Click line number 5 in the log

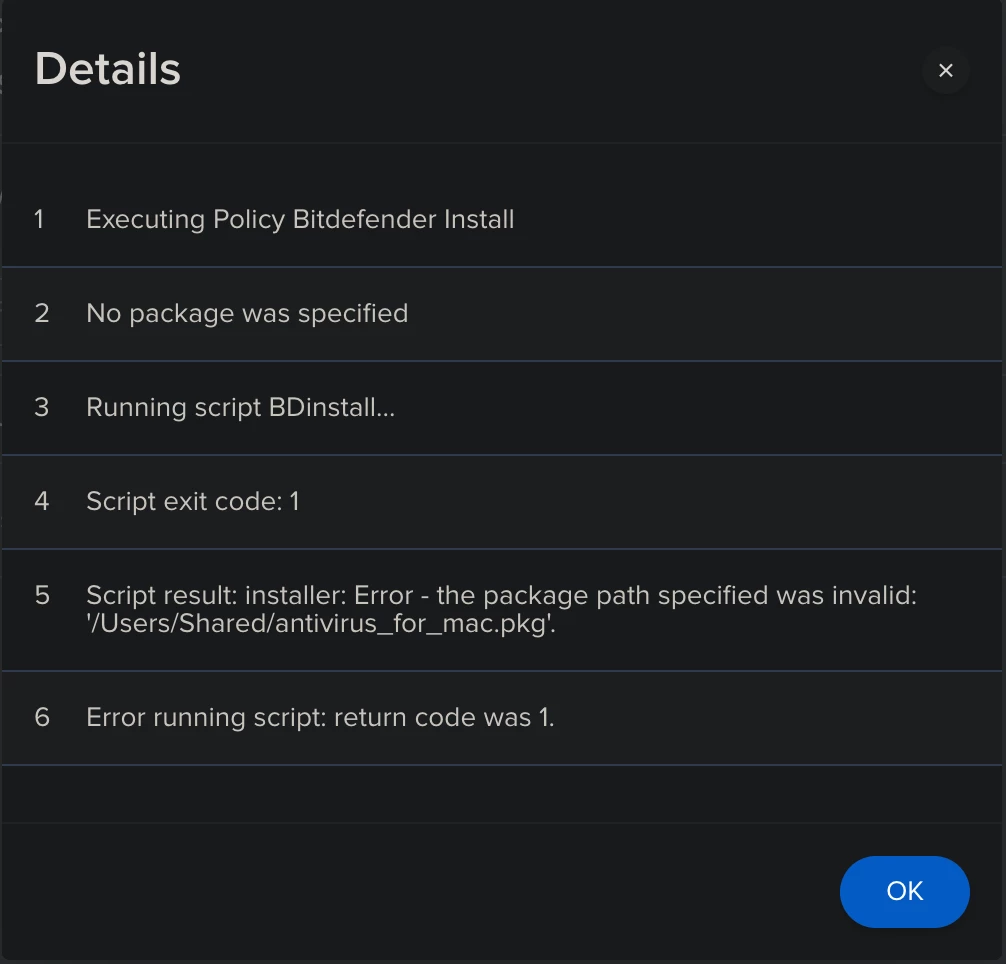coord(42,595)
